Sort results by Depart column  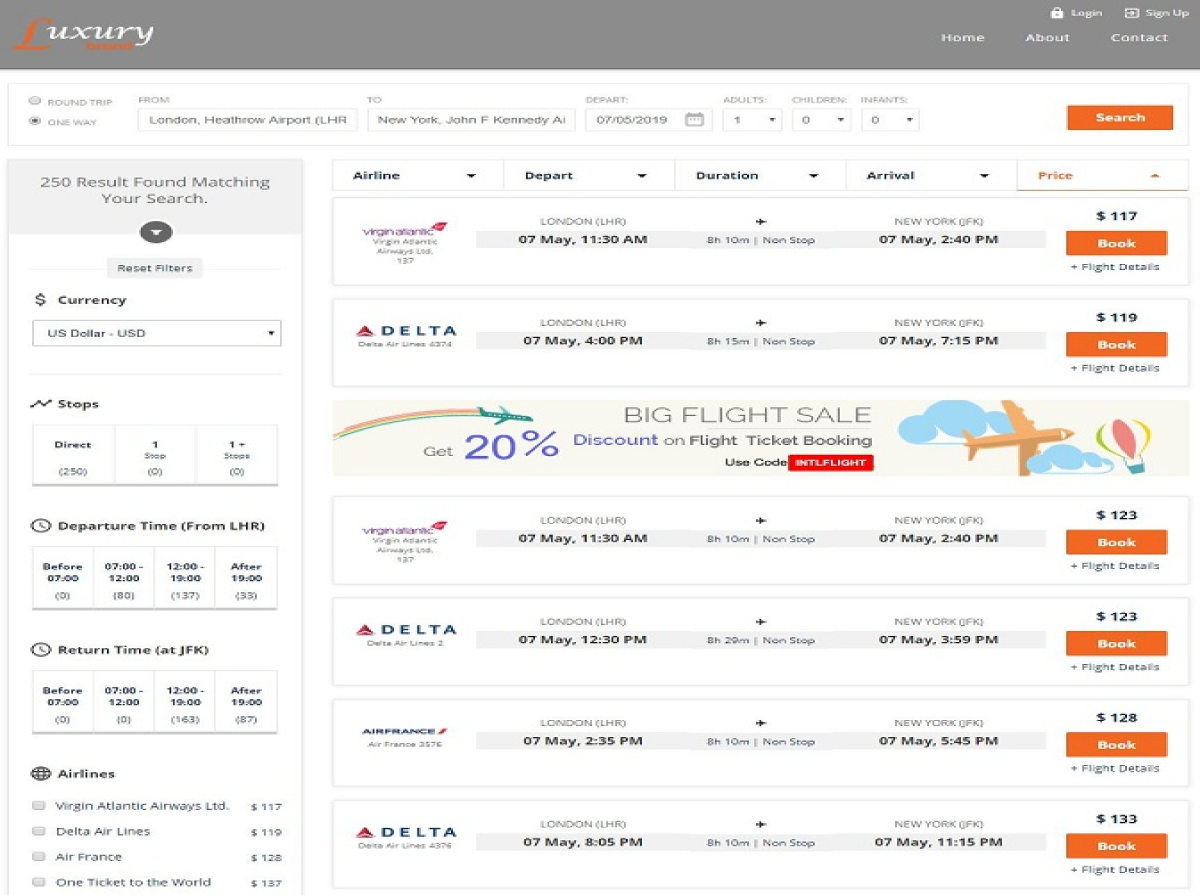(x=589, y=175)
